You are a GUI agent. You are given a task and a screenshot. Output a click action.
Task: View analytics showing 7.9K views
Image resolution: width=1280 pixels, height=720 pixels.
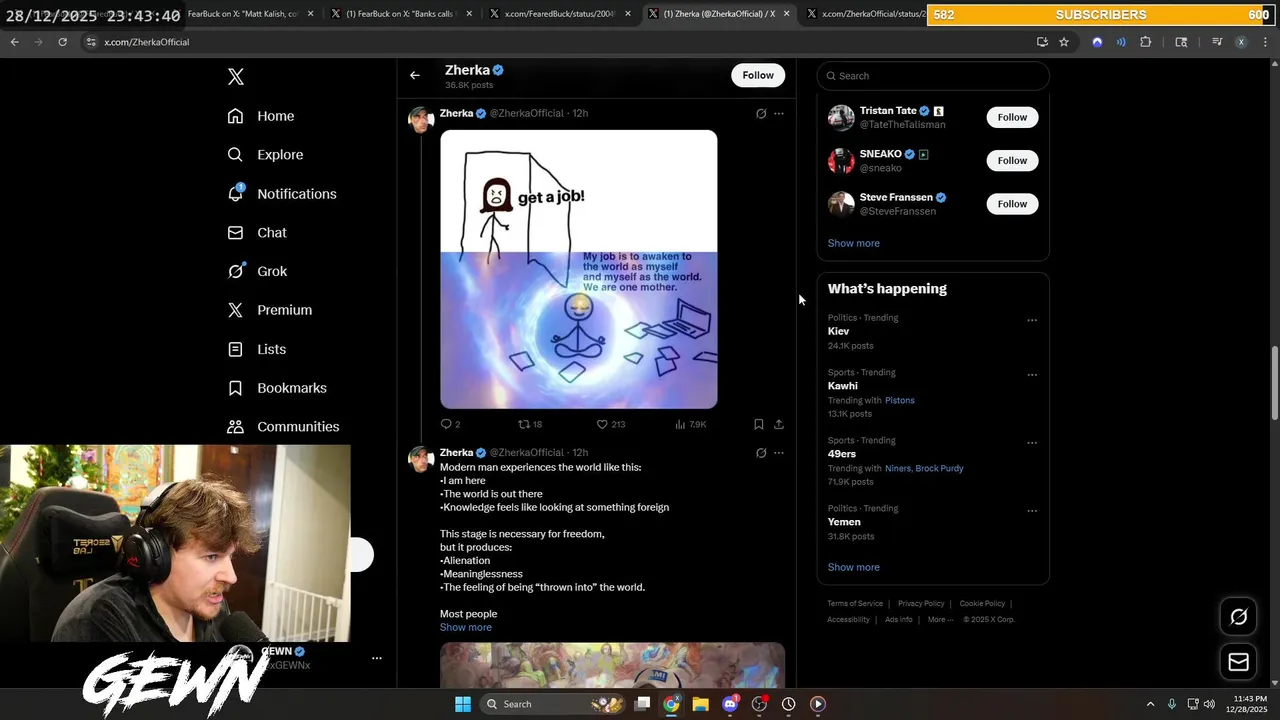tap(690, 424)
